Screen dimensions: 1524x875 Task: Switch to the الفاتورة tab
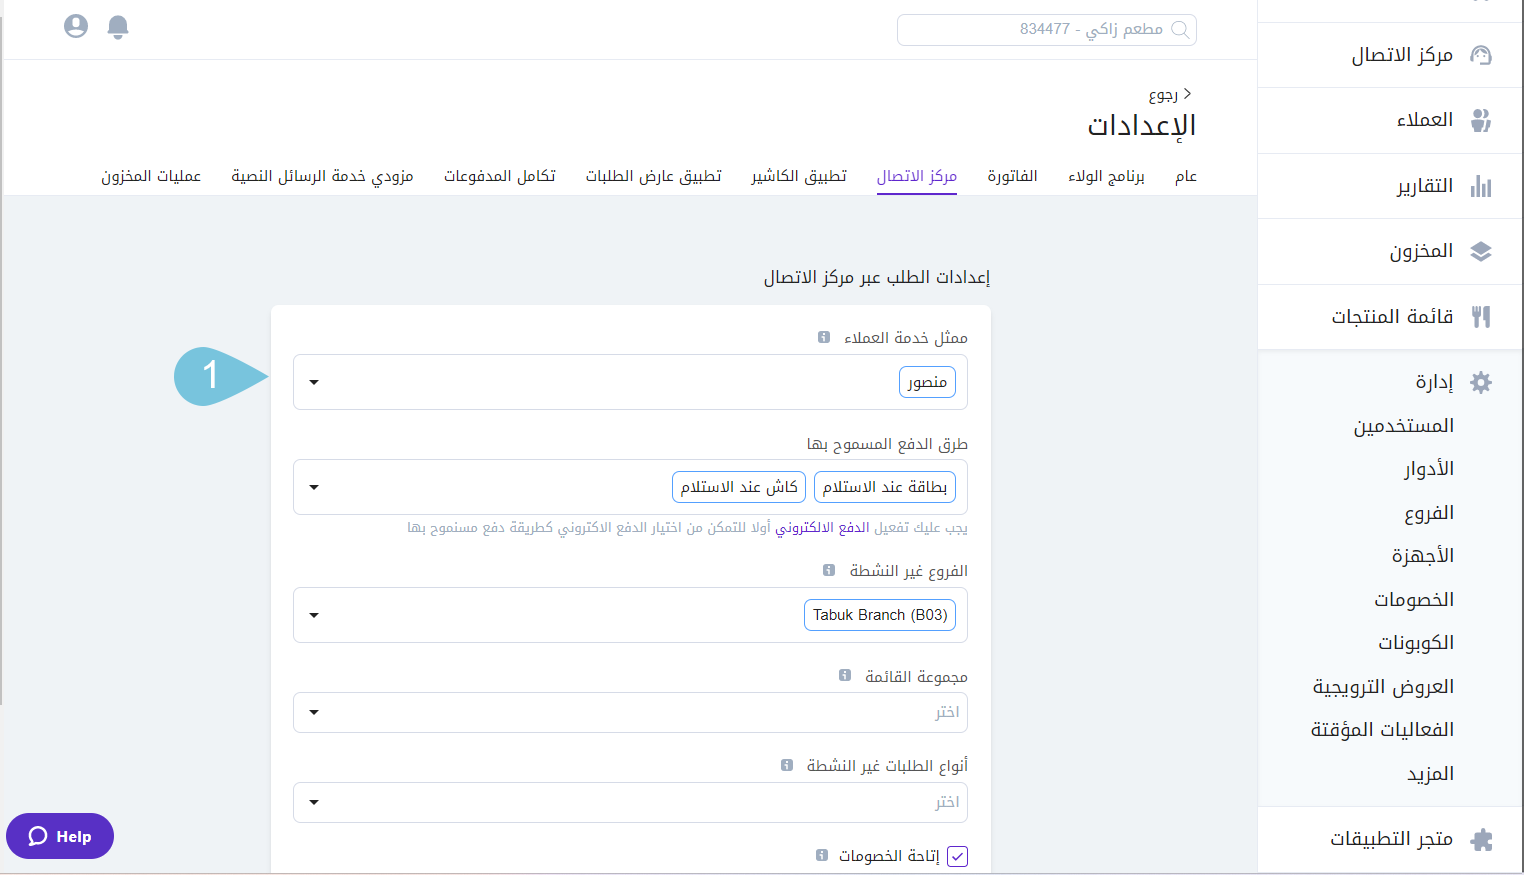[x=1012, y=176]
